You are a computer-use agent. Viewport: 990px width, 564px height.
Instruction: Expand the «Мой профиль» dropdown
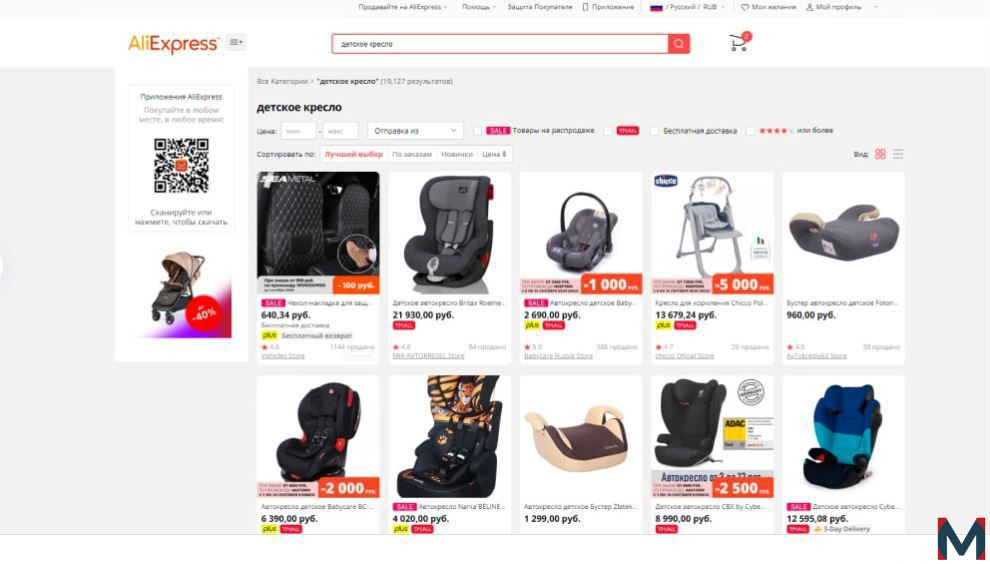842,7
